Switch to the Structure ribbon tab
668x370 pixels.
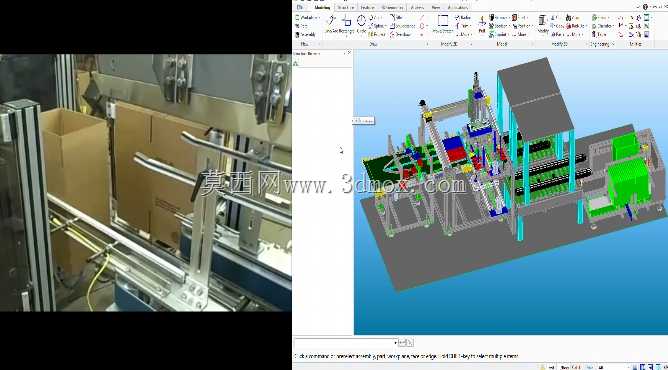click(346, 8)
